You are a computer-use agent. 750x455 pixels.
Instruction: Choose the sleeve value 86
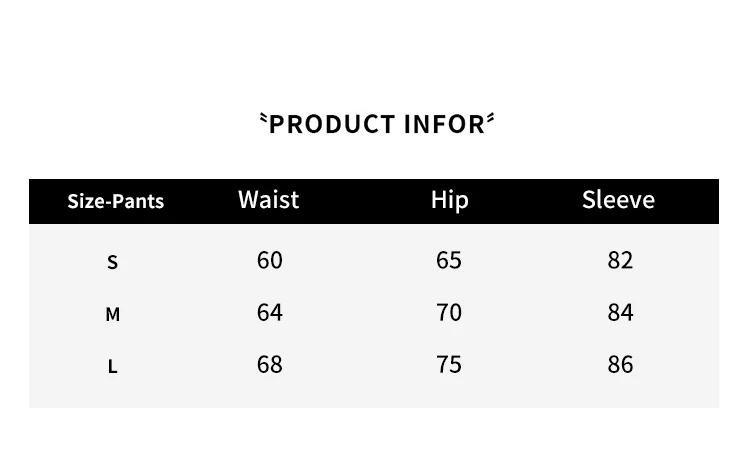pyautogui.click(x=620, y=365)
